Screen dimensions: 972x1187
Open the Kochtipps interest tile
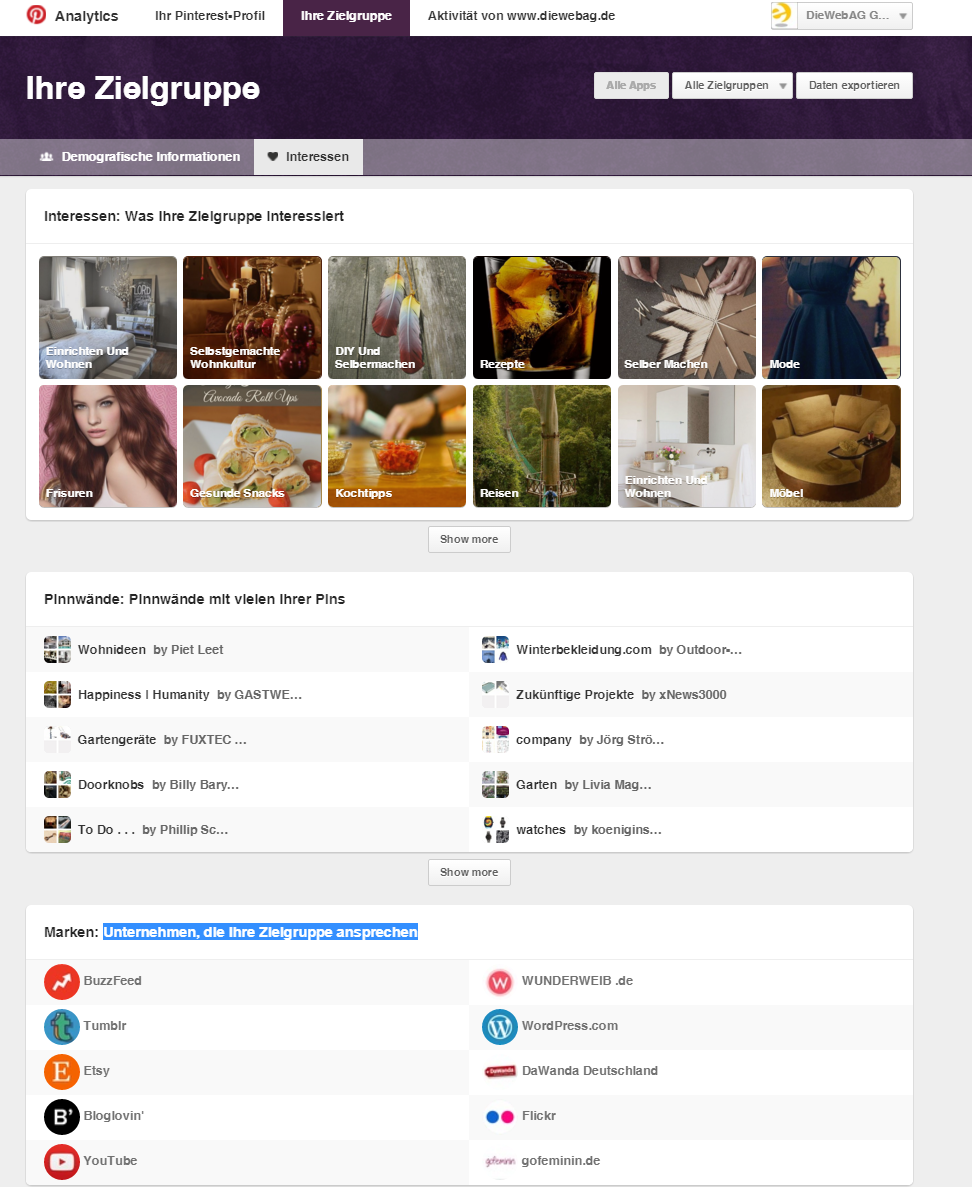[x=397, y=446]
